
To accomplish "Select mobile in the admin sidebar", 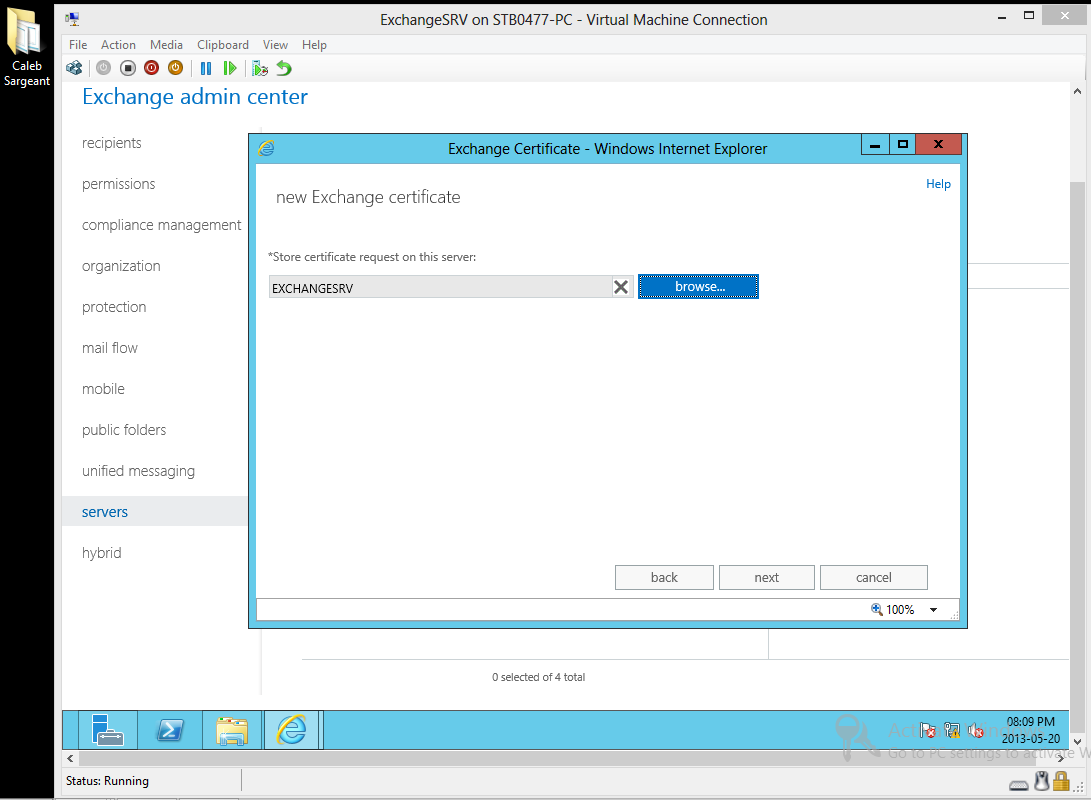I will pos(103,389).
